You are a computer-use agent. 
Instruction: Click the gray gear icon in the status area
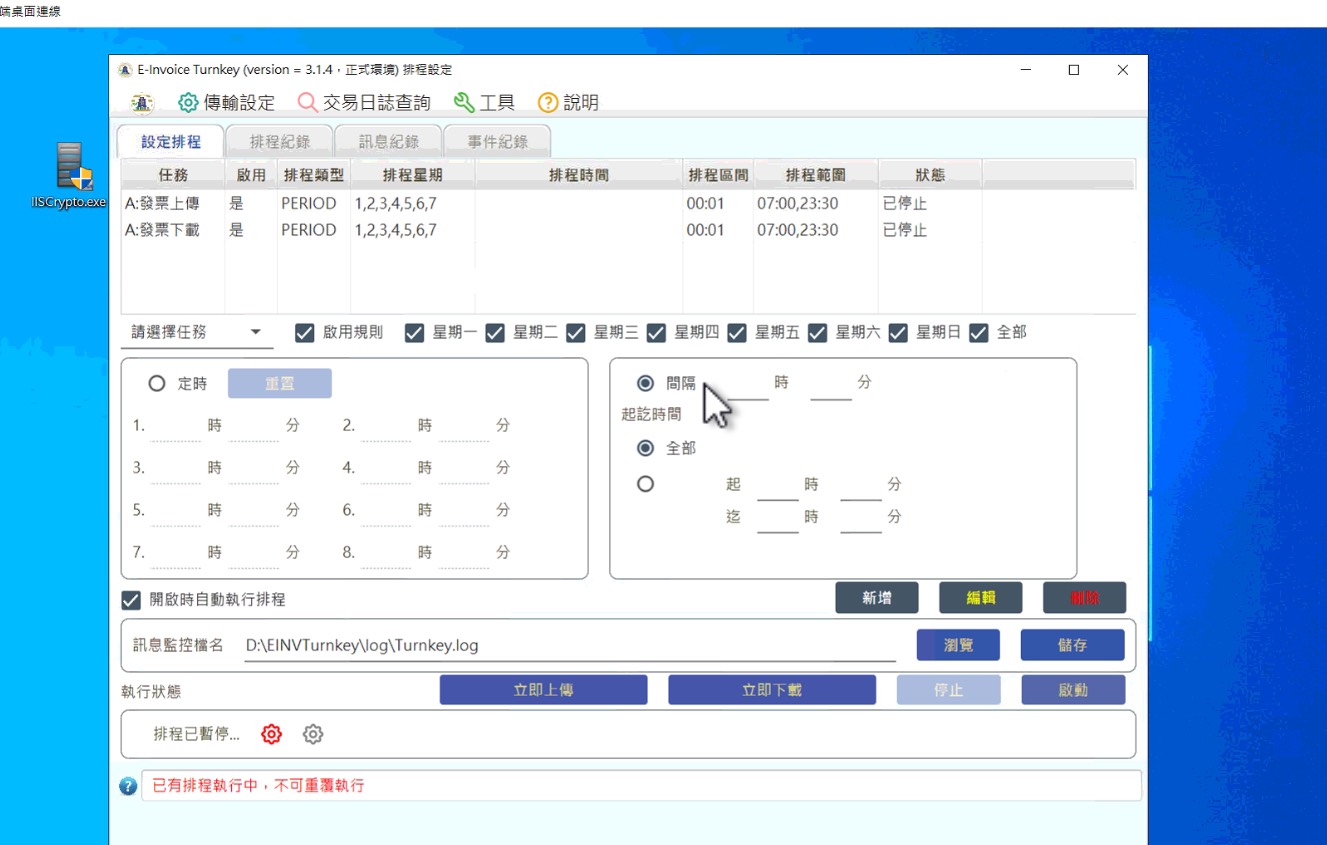313,734
